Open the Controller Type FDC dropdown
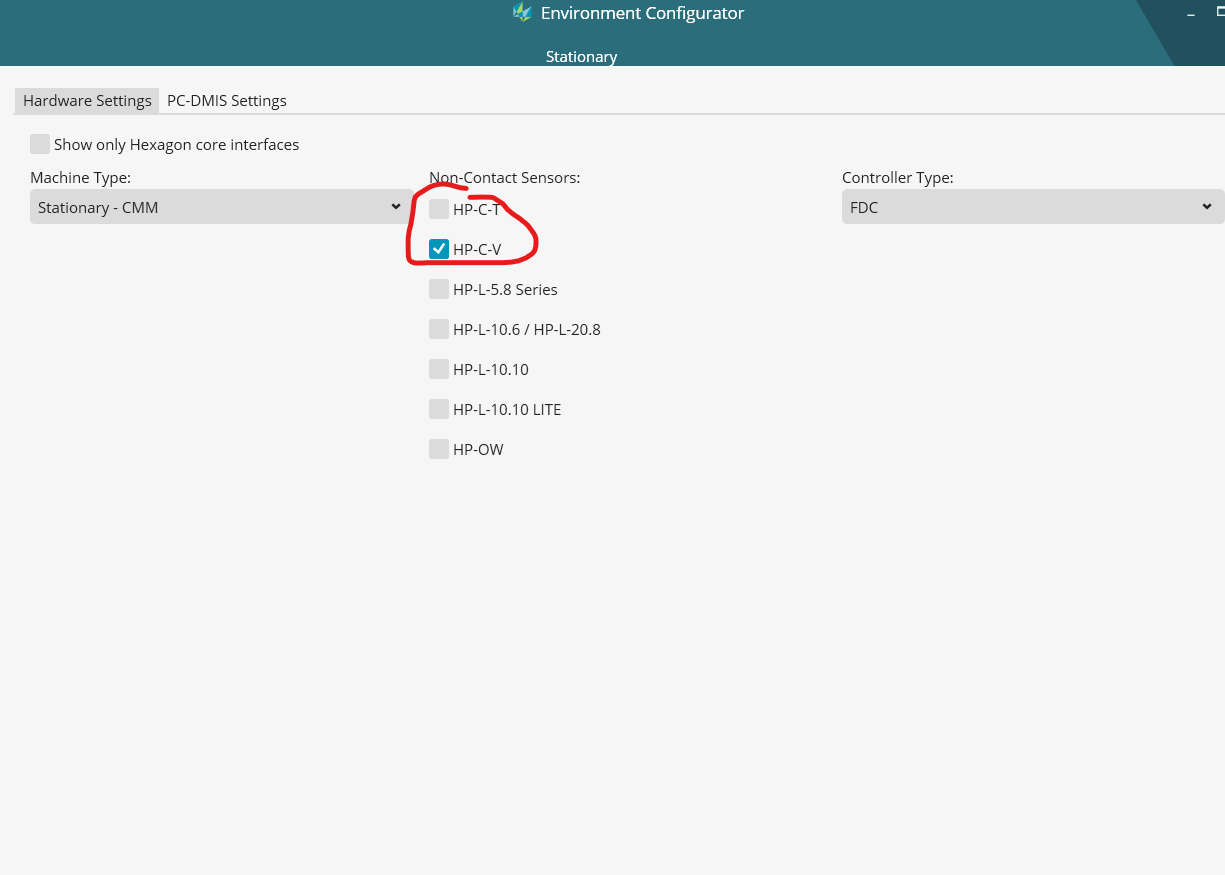This screenshot has height=875, width=1225. coord(1033,207)
